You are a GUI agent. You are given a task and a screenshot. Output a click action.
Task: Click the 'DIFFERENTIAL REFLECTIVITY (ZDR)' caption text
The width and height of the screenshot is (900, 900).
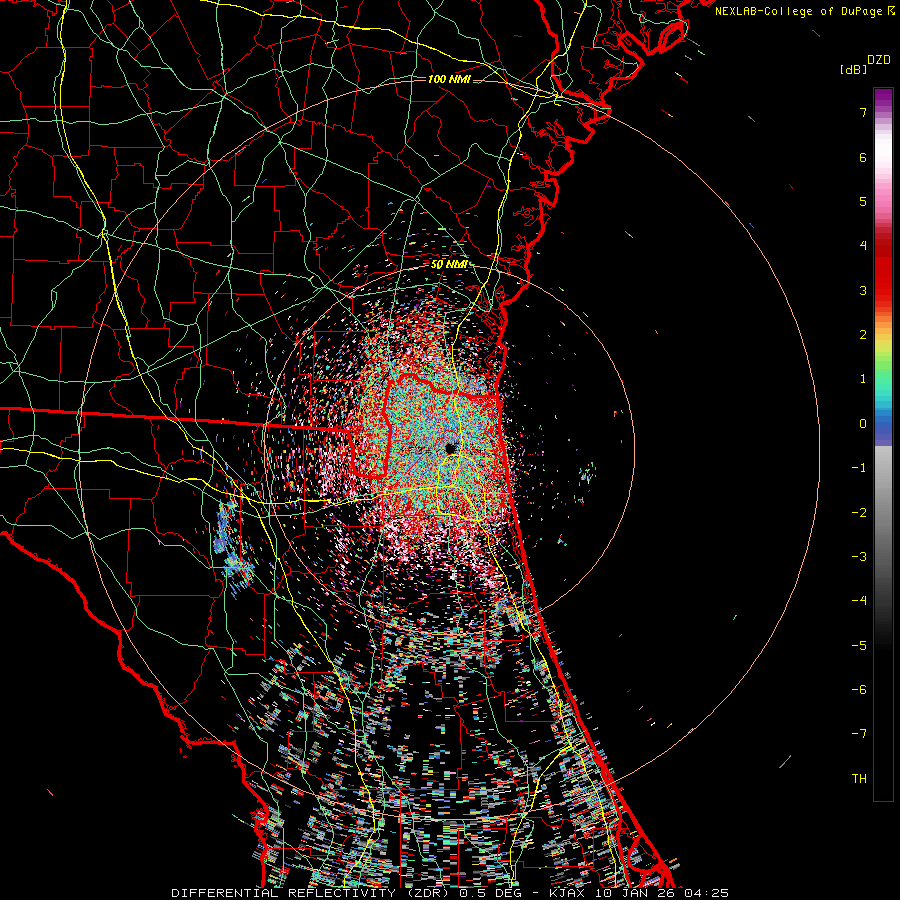pos(313,893)
